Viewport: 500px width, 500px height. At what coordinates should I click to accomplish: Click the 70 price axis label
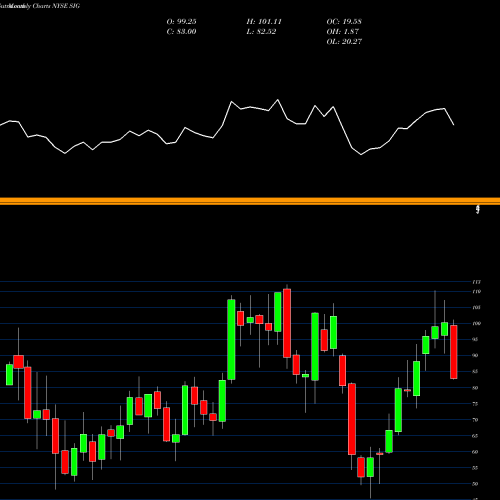475,420
